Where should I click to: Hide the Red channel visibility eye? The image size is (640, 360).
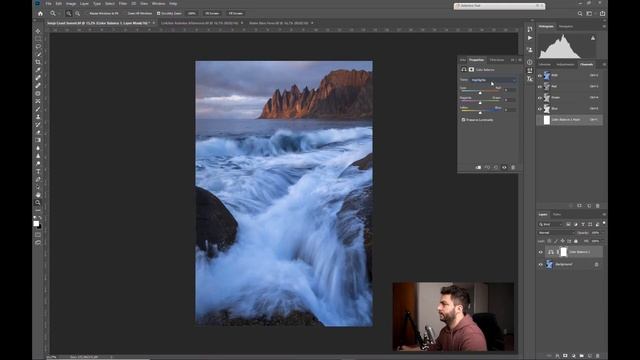coord(540,87)
